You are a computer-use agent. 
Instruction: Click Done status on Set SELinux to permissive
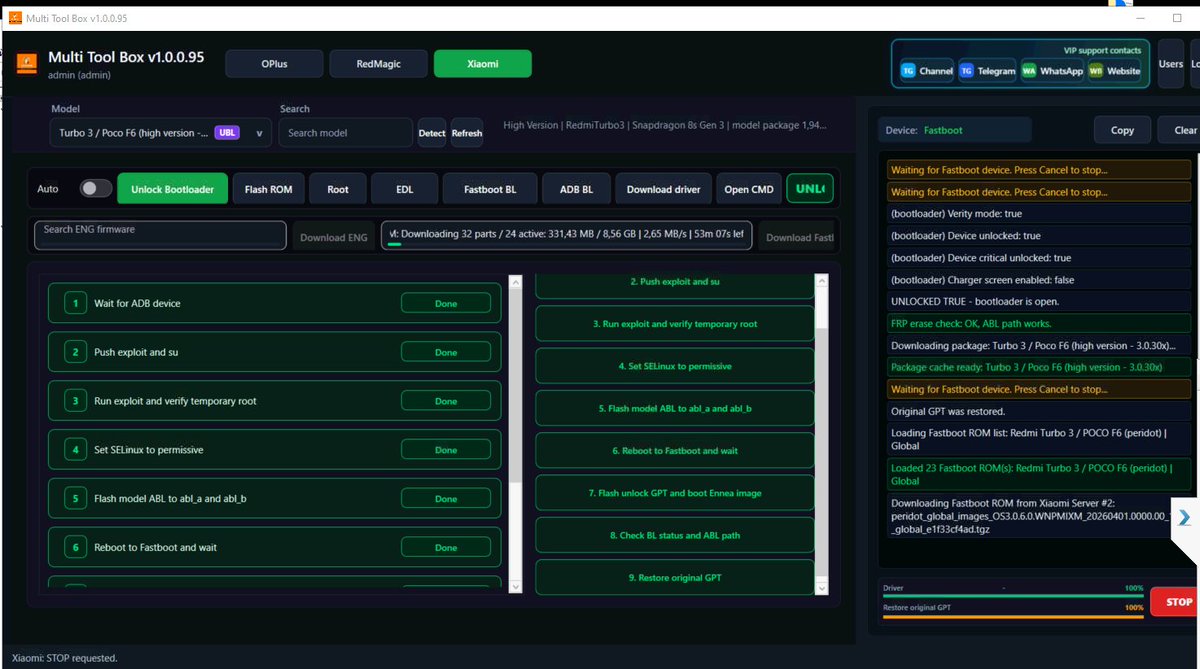tap(446, 450)
